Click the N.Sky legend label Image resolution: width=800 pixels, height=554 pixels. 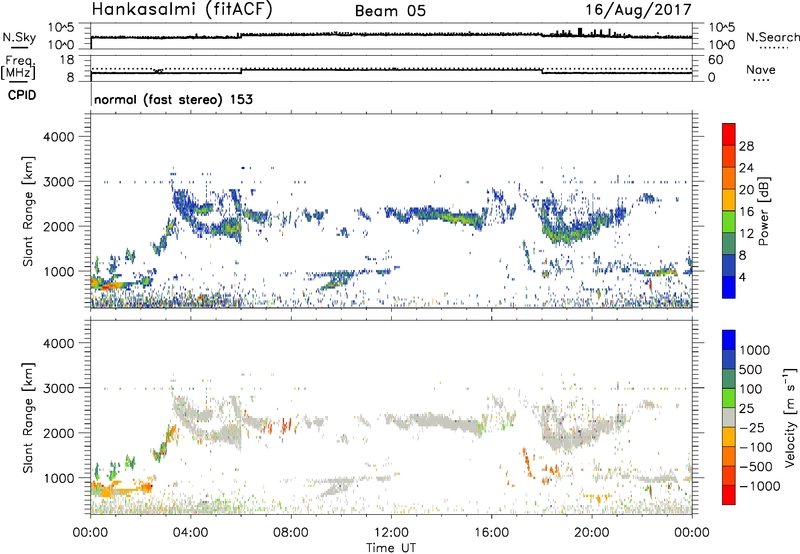pyautogui.click(x=19, y=37)
